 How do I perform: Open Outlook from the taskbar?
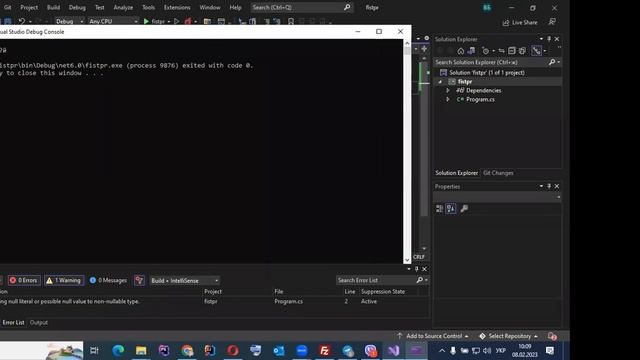(x=279, y=351)
